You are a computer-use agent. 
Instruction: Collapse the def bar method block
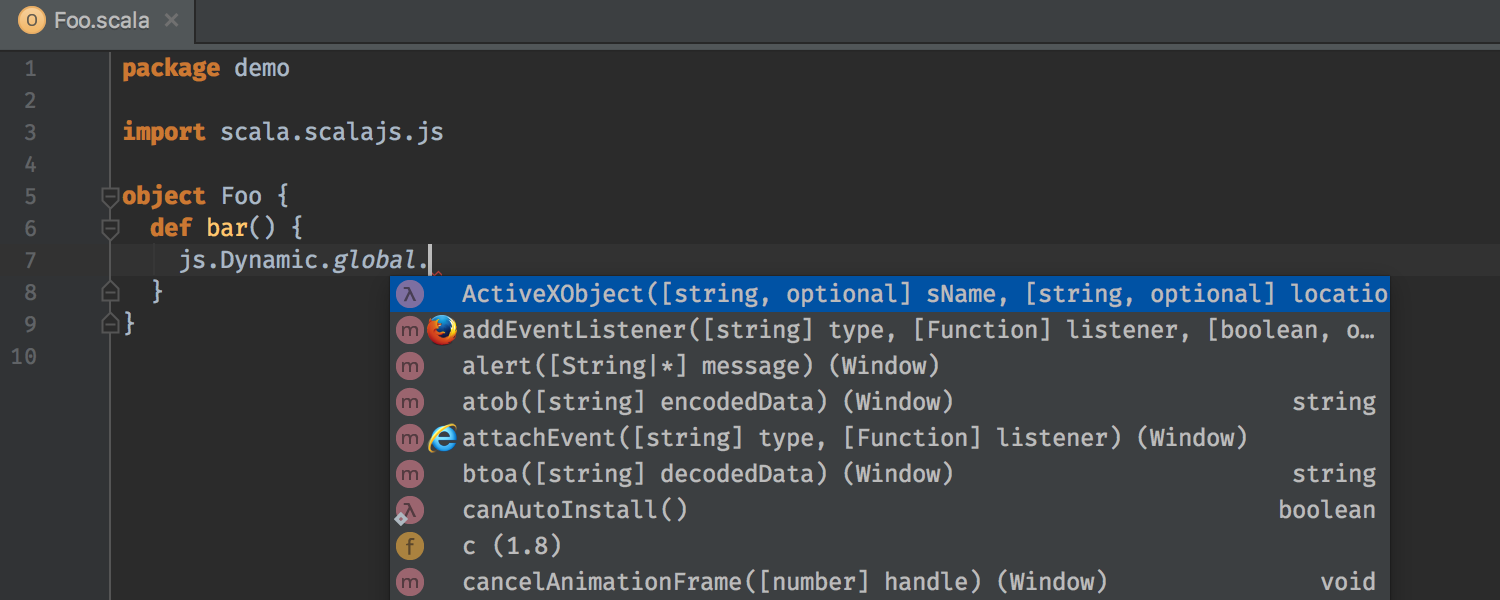point(110,229)
